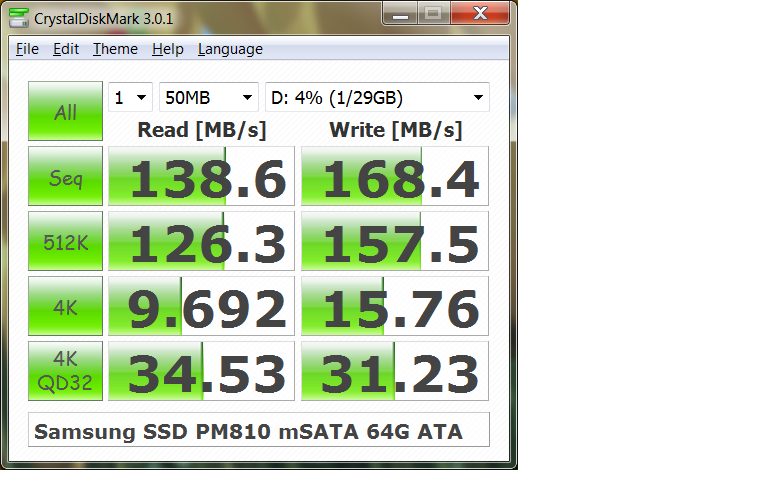Select the 4K QD32 read result 34.53
768x480 pixels.
tap(201, 371)
